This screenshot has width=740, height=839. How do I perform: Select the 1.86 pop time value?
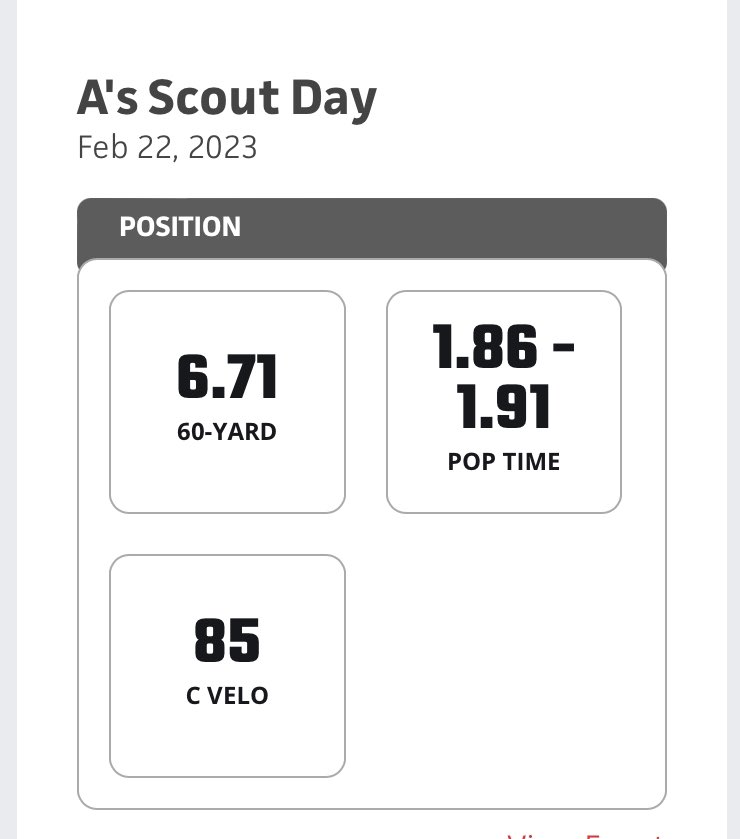pos(485,346)
